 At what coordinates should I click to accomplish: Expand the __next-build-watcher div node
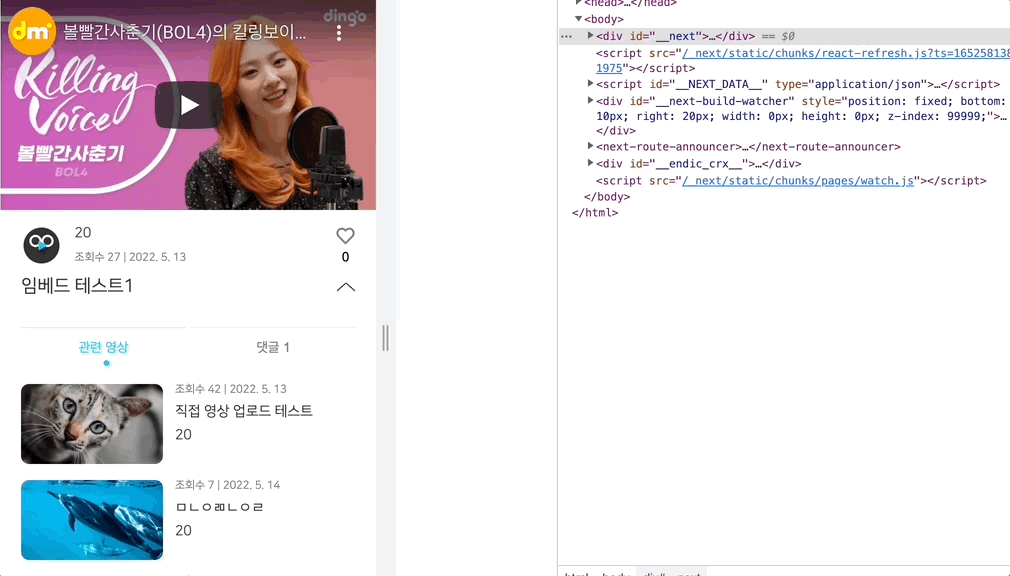[590, 101]
